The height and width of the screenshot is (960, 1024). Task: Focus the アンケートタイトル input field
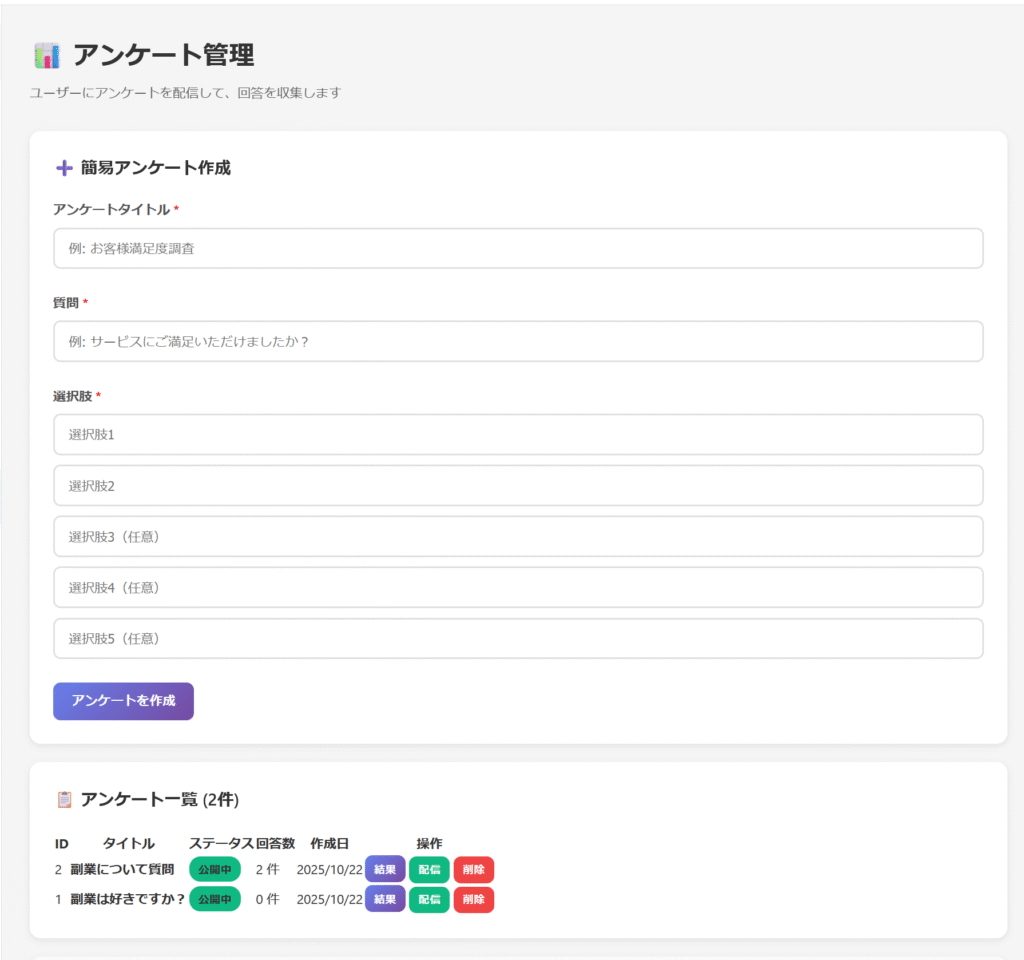coord(518,248)
